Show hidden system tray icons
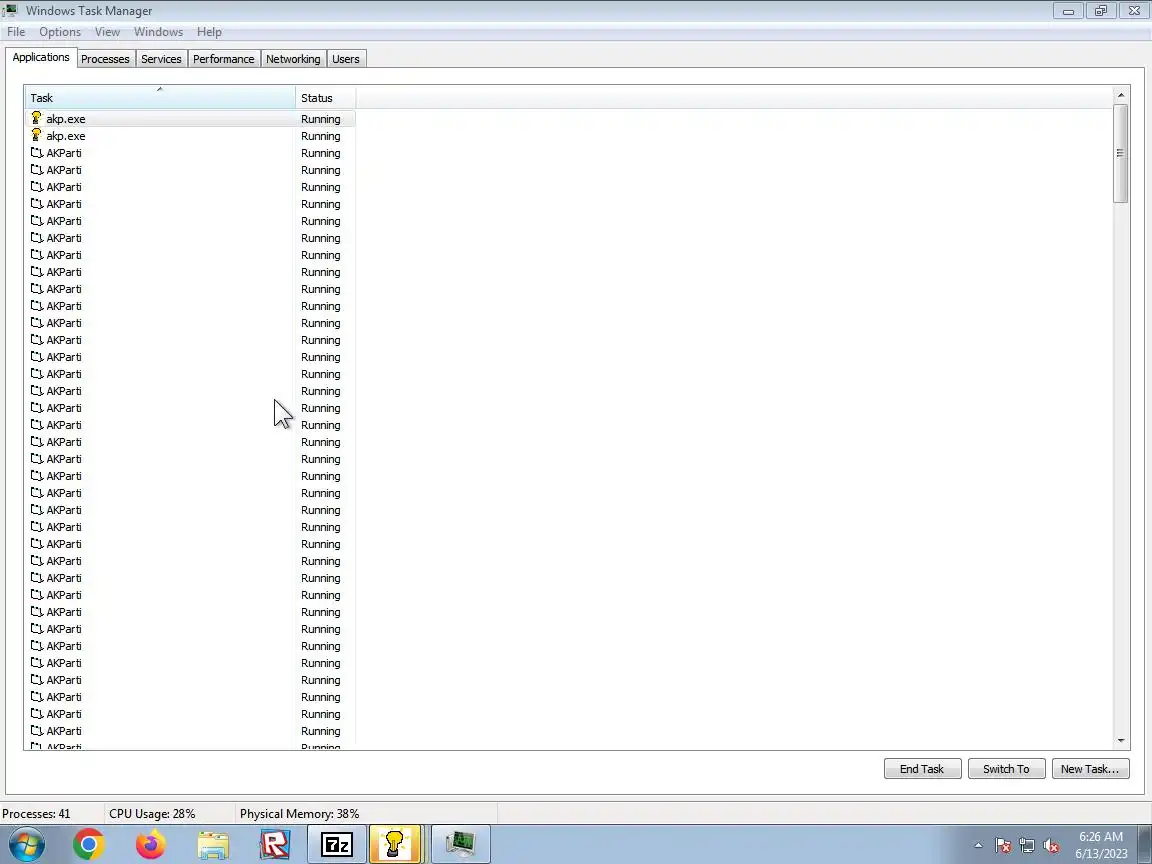1152x864 pixels. (x=978, y=846)
